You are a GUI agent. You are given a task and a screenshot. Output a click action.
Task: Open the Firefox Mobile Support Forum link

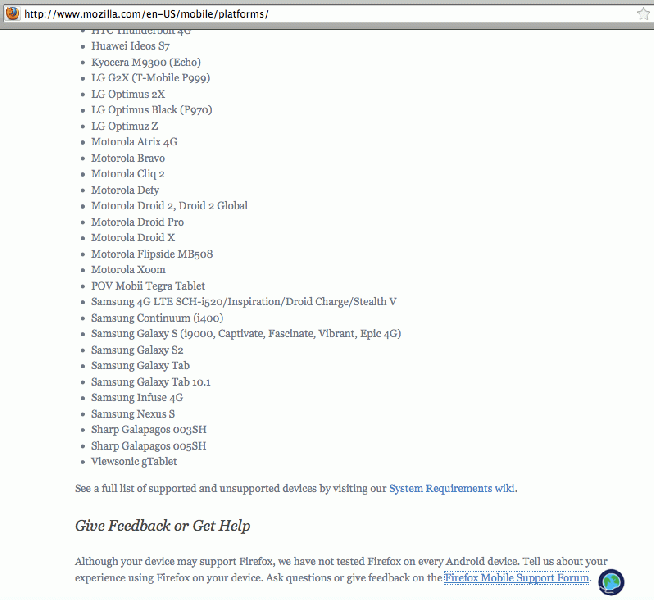(517, 578)
